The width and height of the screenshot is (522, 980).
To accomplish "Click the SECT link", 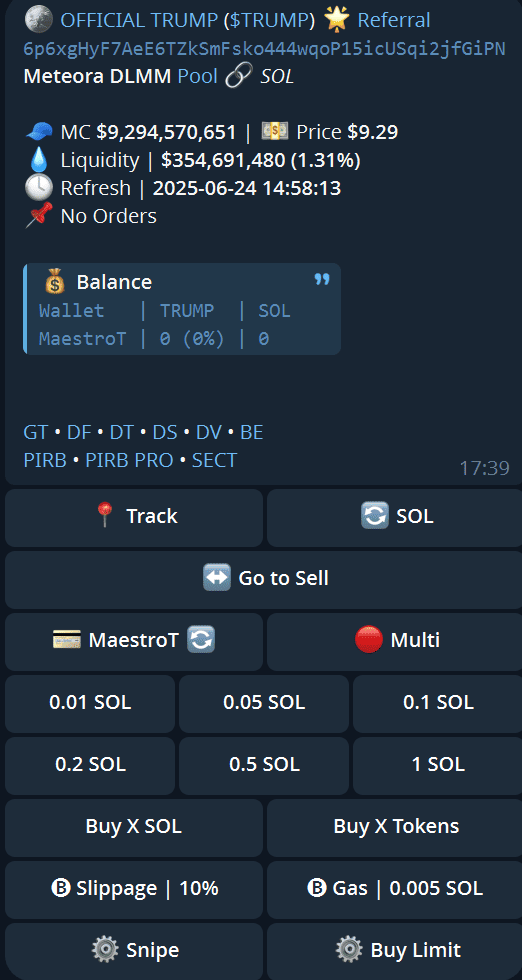I will [214, 460].
